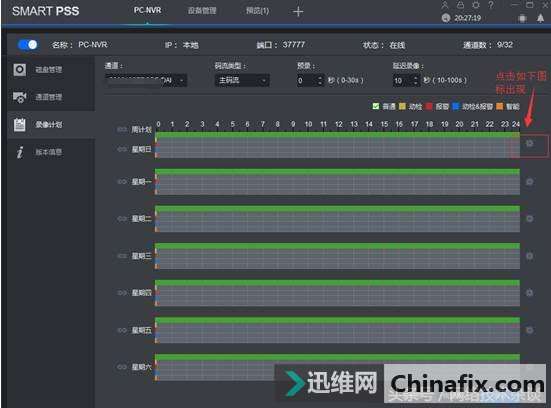Viewport: 551px width, 408px height.
Task: Open the gear settings for the 星期五 row
Action: pyautogui.click(x=530, y=330)
